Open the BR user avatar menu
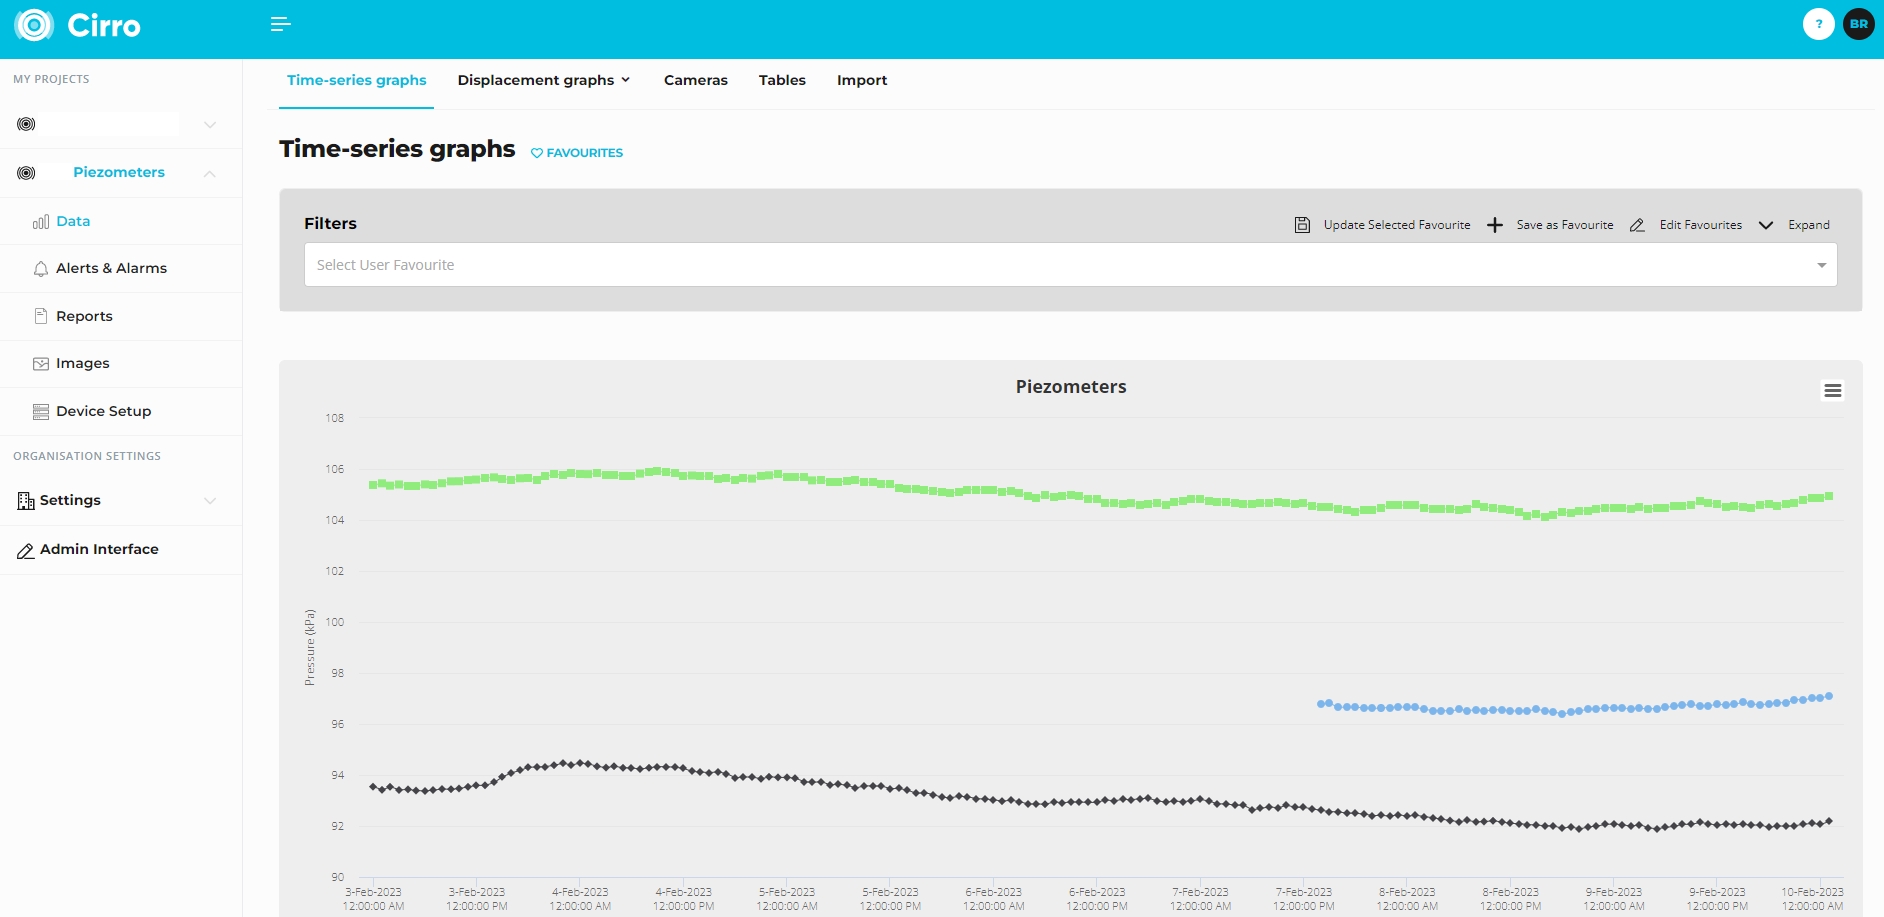1884x917 pixels. point(1858,24)
